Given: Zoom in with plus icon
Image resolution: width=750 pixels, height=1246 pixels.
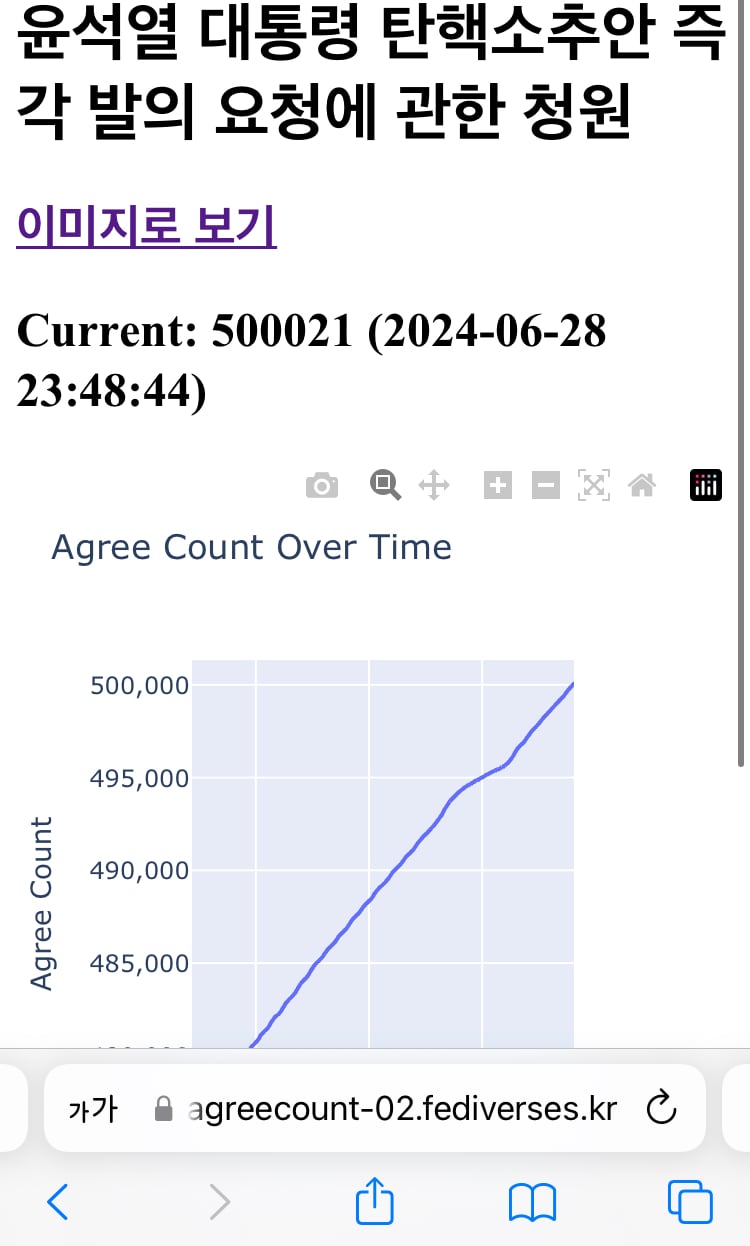Looking at the screenshot, I should 497,486.
